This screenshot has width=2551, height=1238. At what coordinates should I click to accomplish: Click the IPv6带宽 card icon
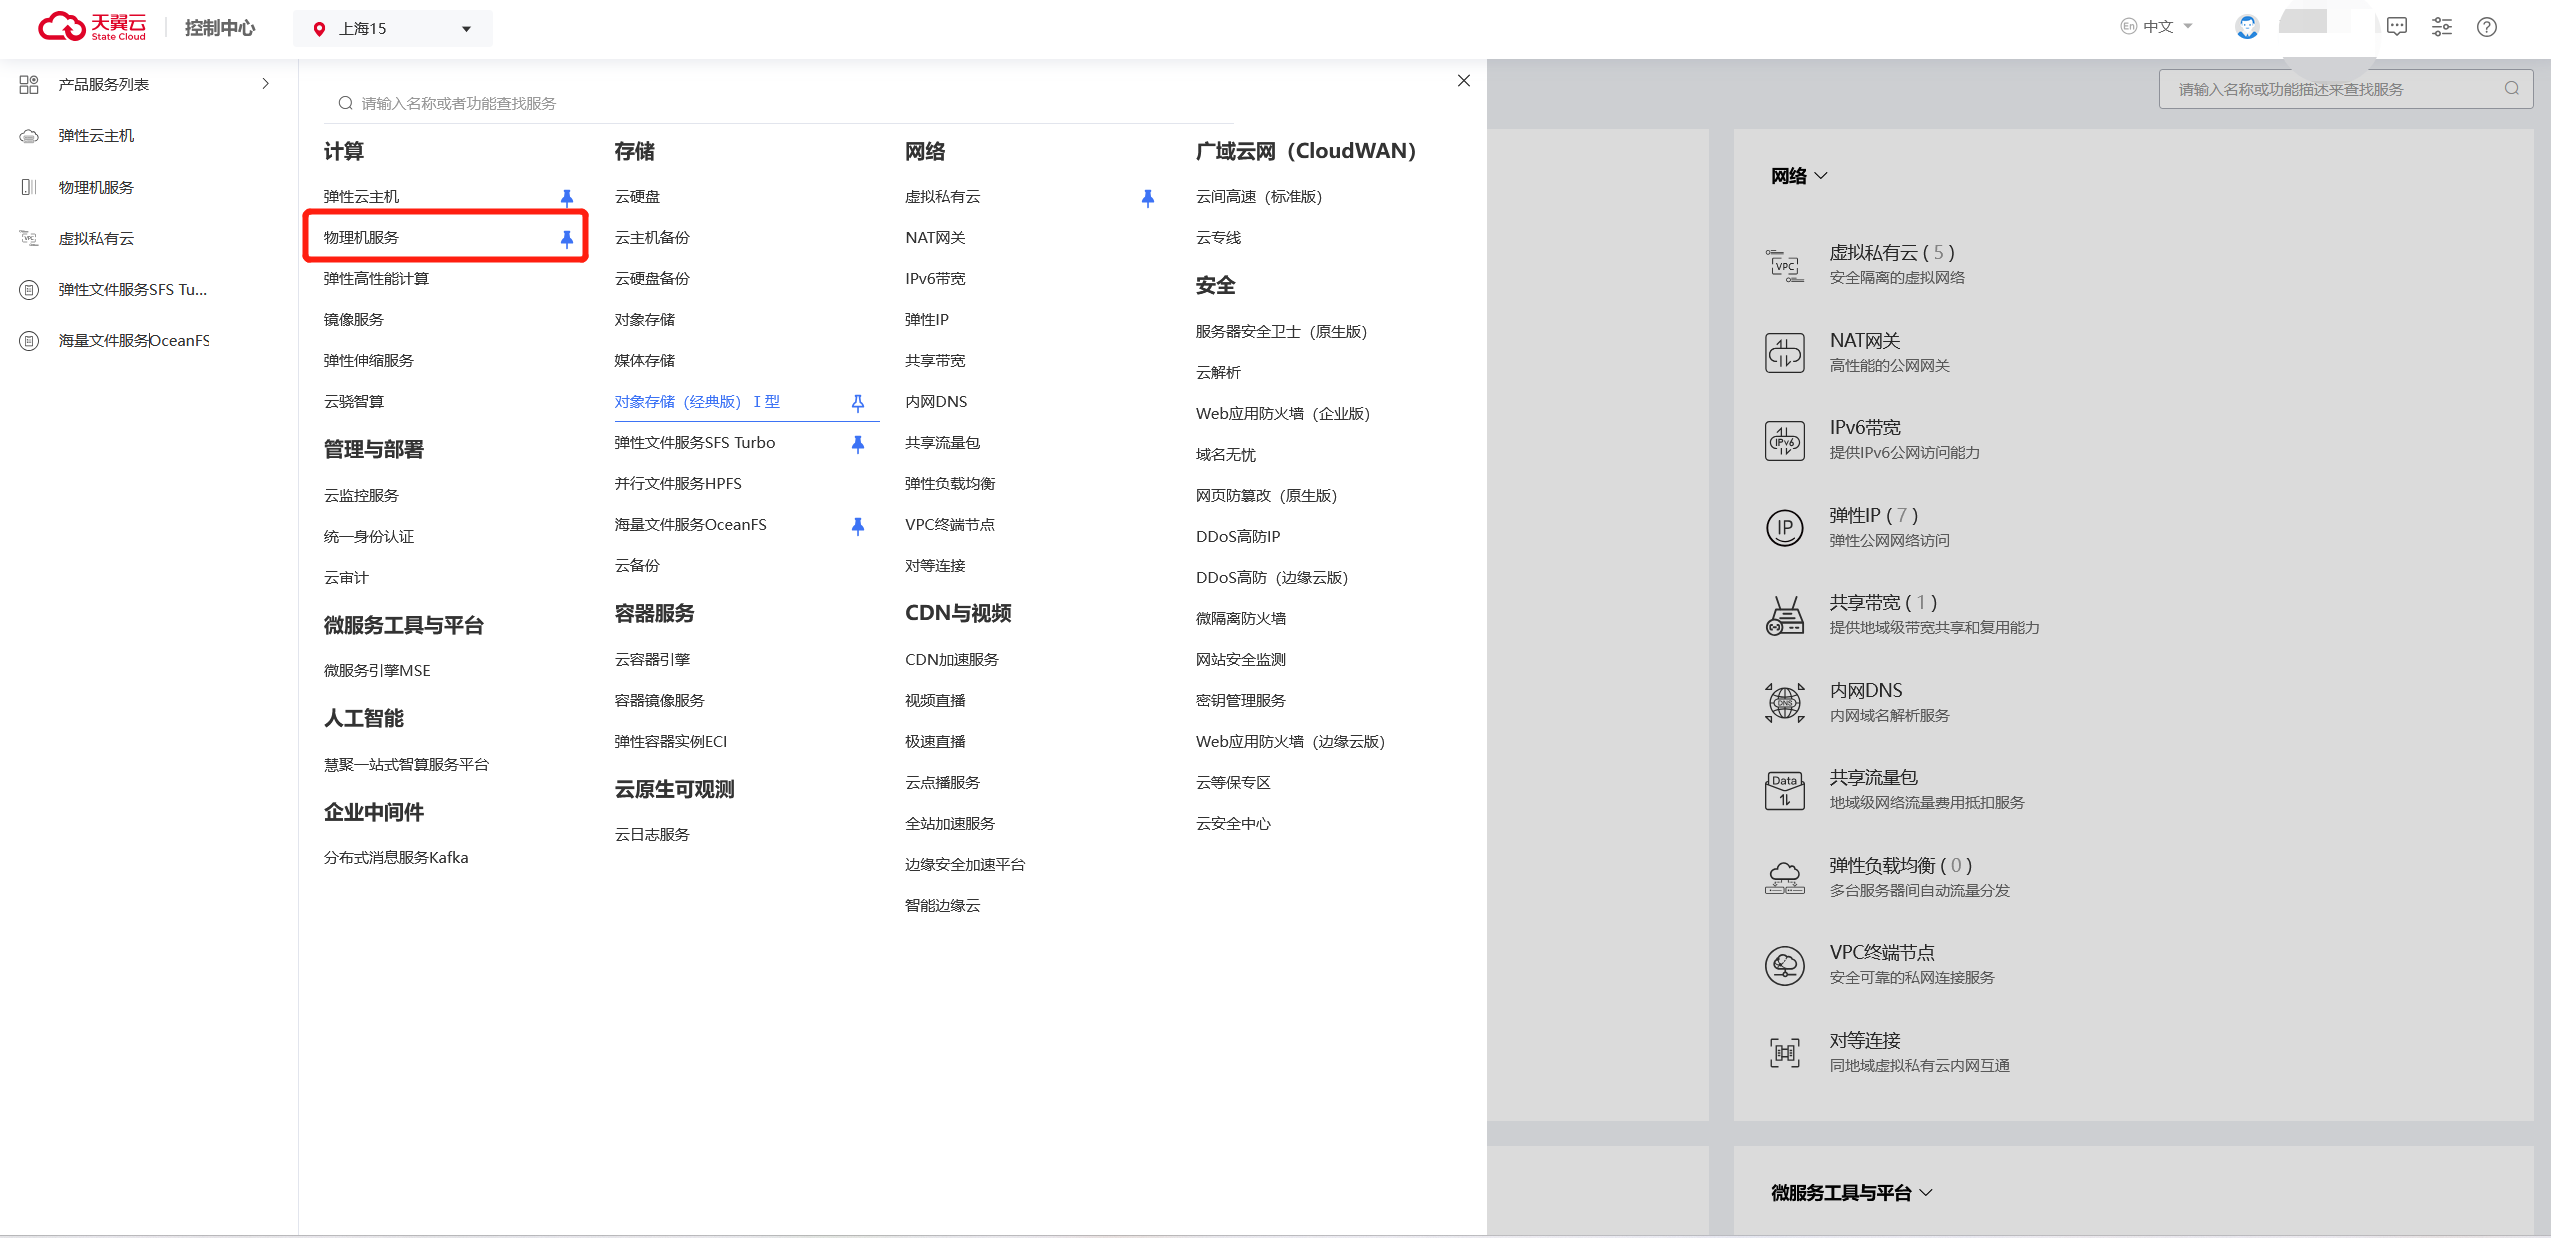pyautogui.click(x=1785, y=441)
